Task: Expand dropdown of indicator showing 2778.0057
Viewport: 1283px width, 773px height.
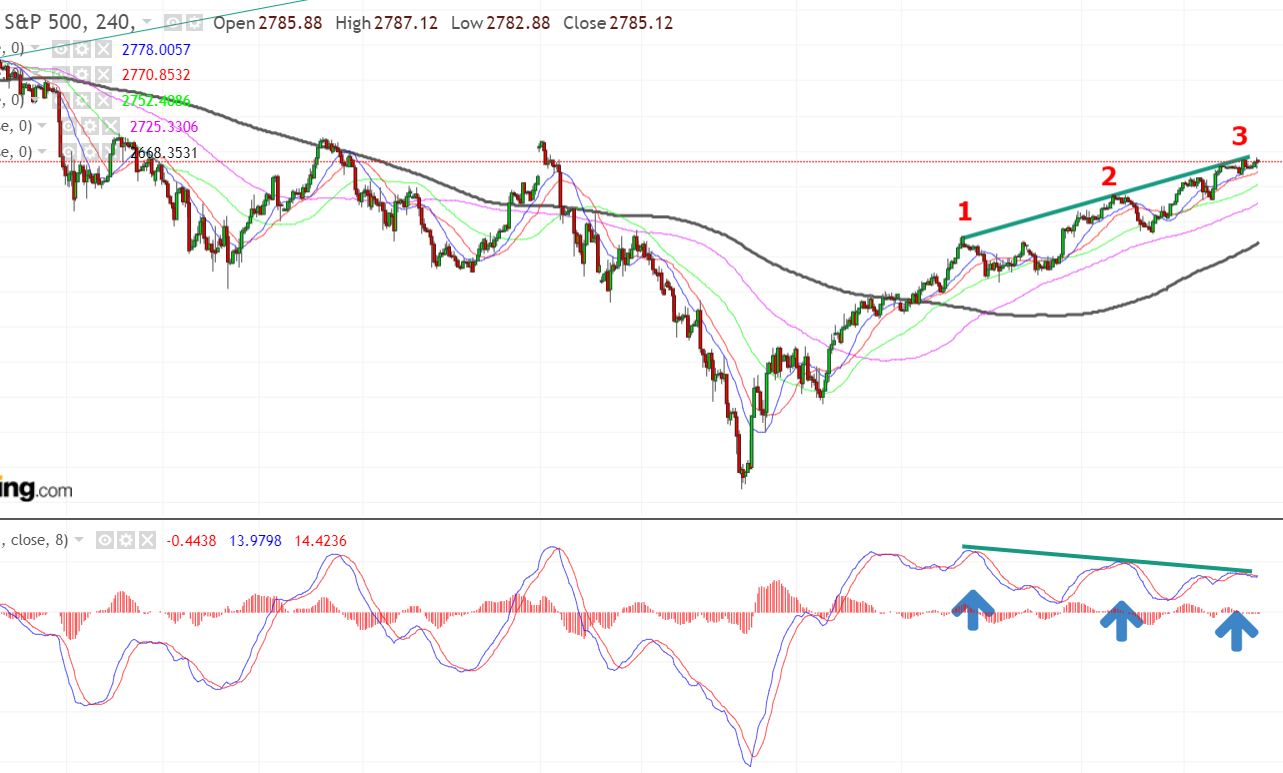Action: click(x=35, y=48)
